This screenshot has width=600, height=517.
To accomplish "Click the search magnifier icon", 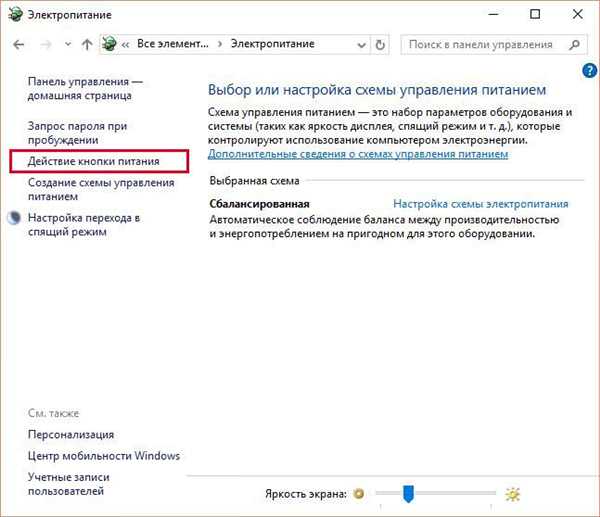I will click(574, 45).
